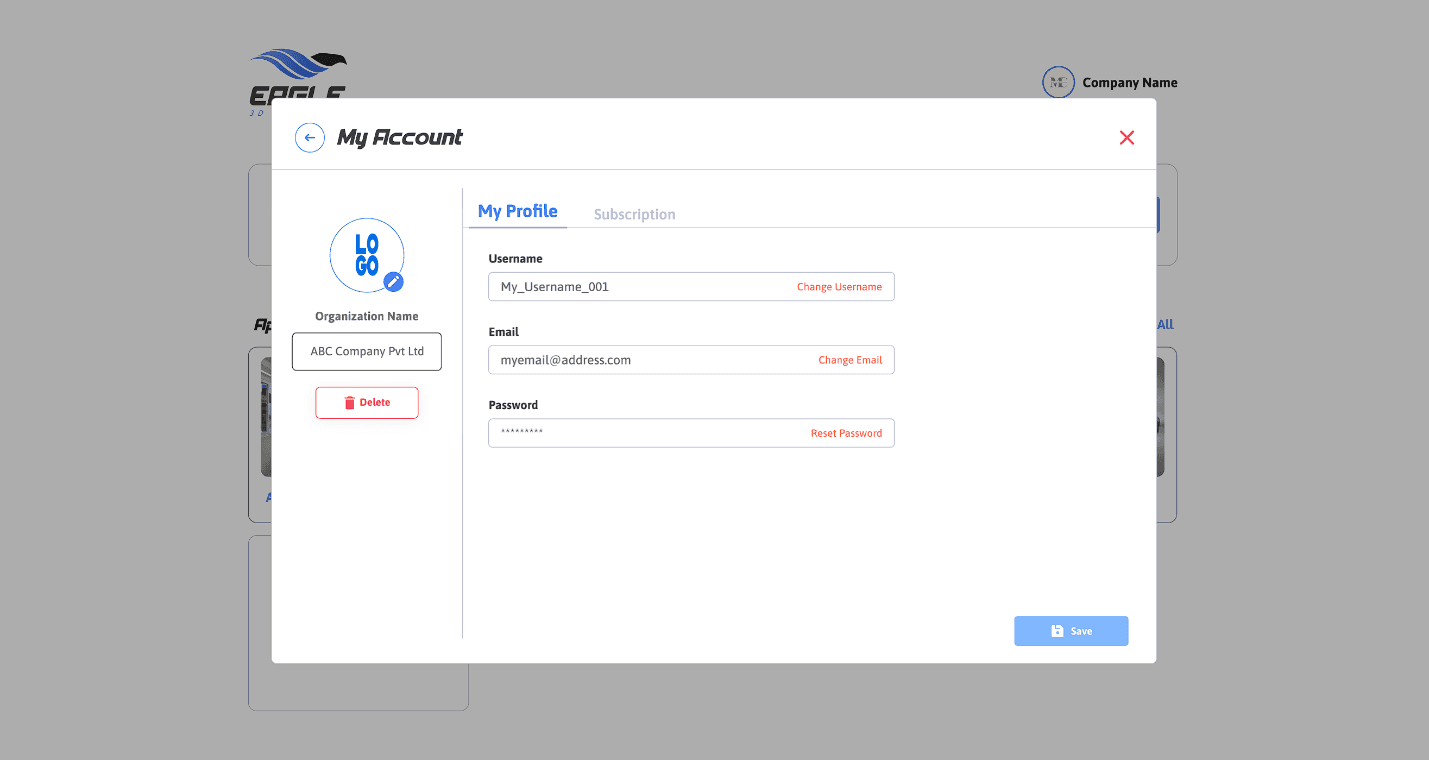The image size is (1429, 760).
Task: Select the Organization Name box ABC Company
Action: point(367,352)
